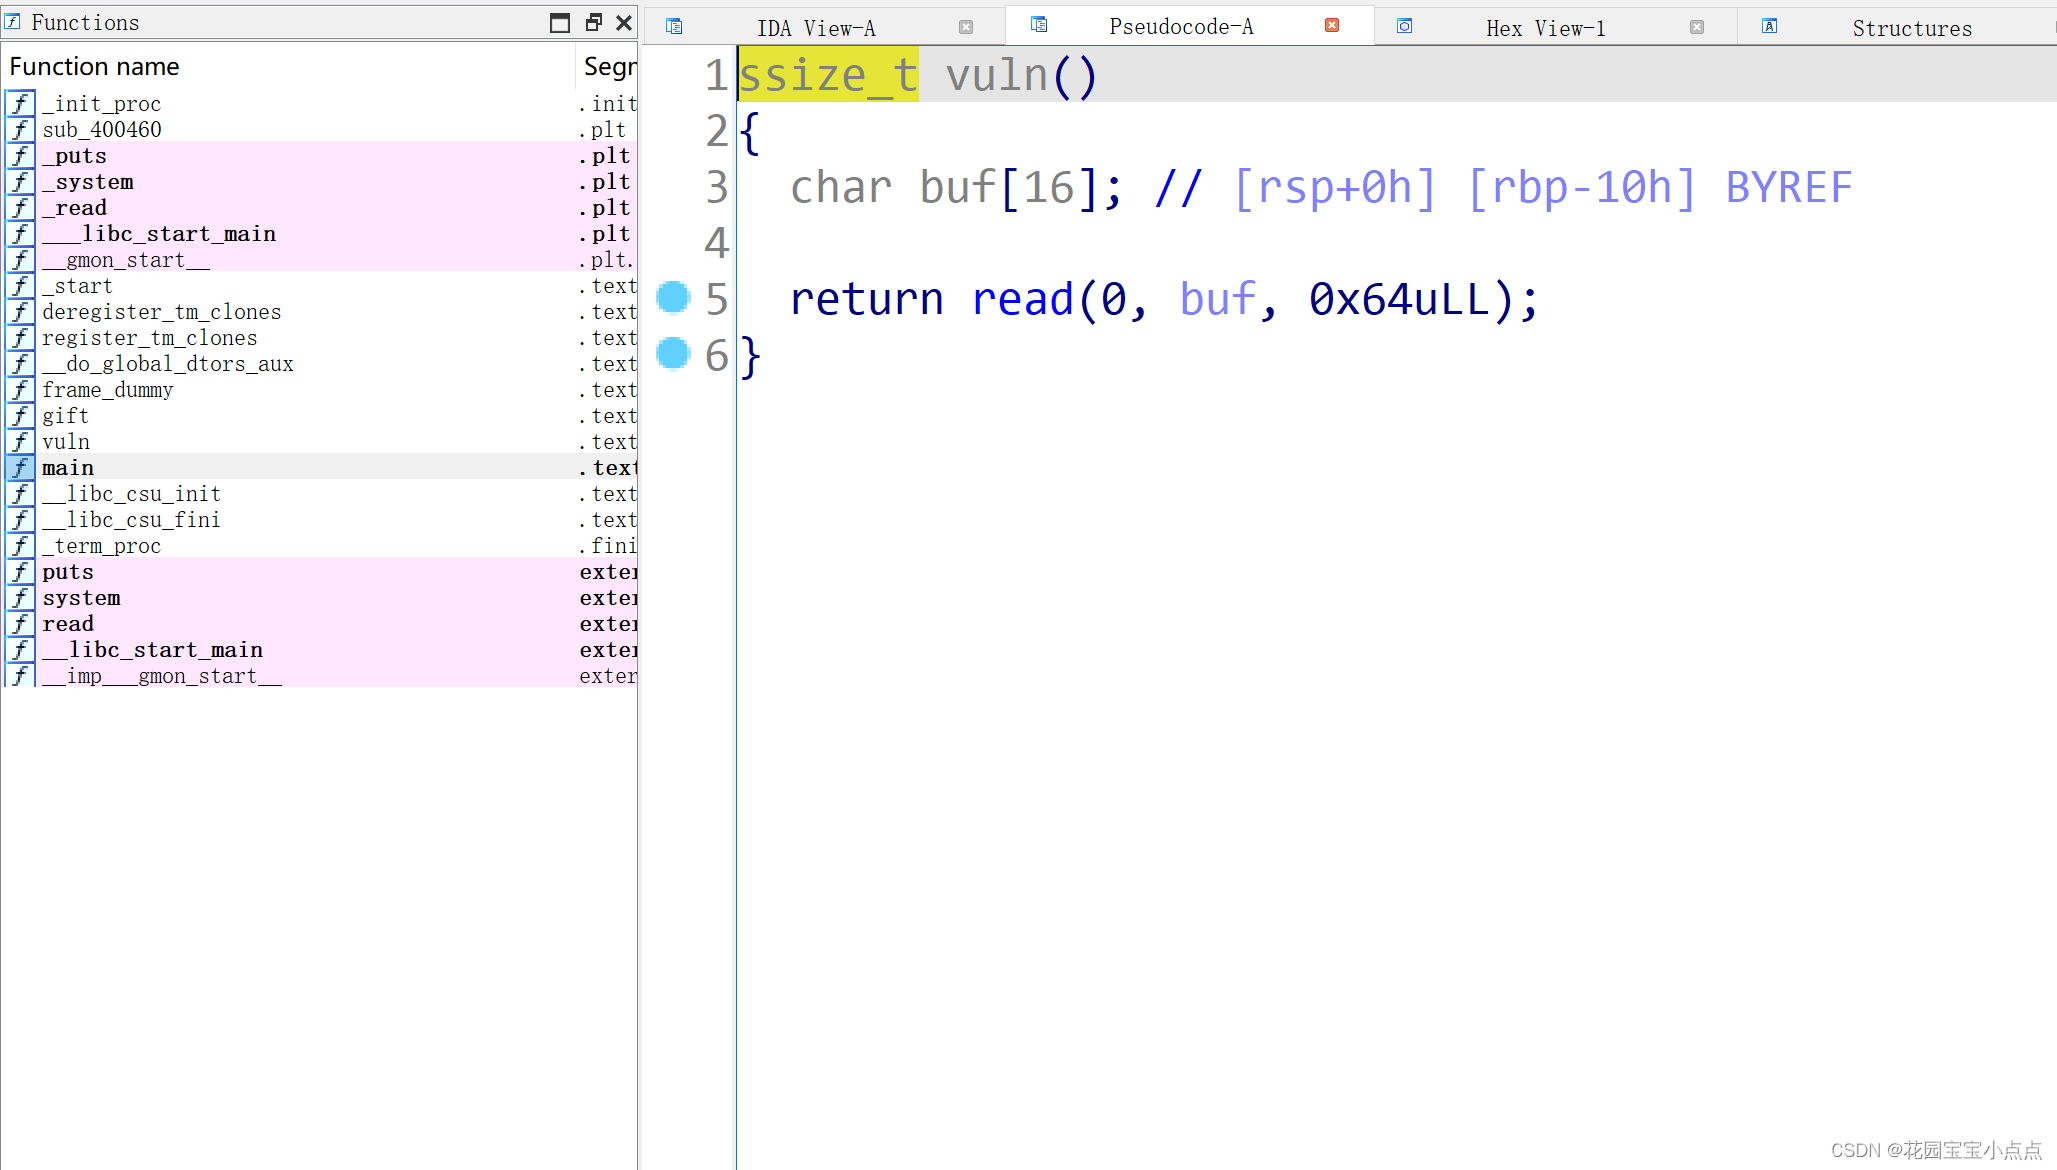Click the Hex View-1 tab icon

point(1405,27)
